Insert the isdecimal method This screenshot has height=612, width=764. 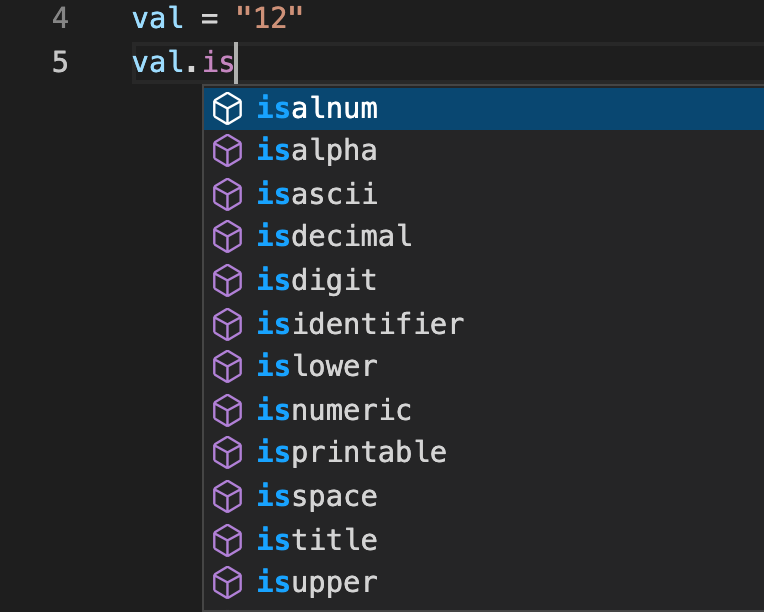coord(484,237)
